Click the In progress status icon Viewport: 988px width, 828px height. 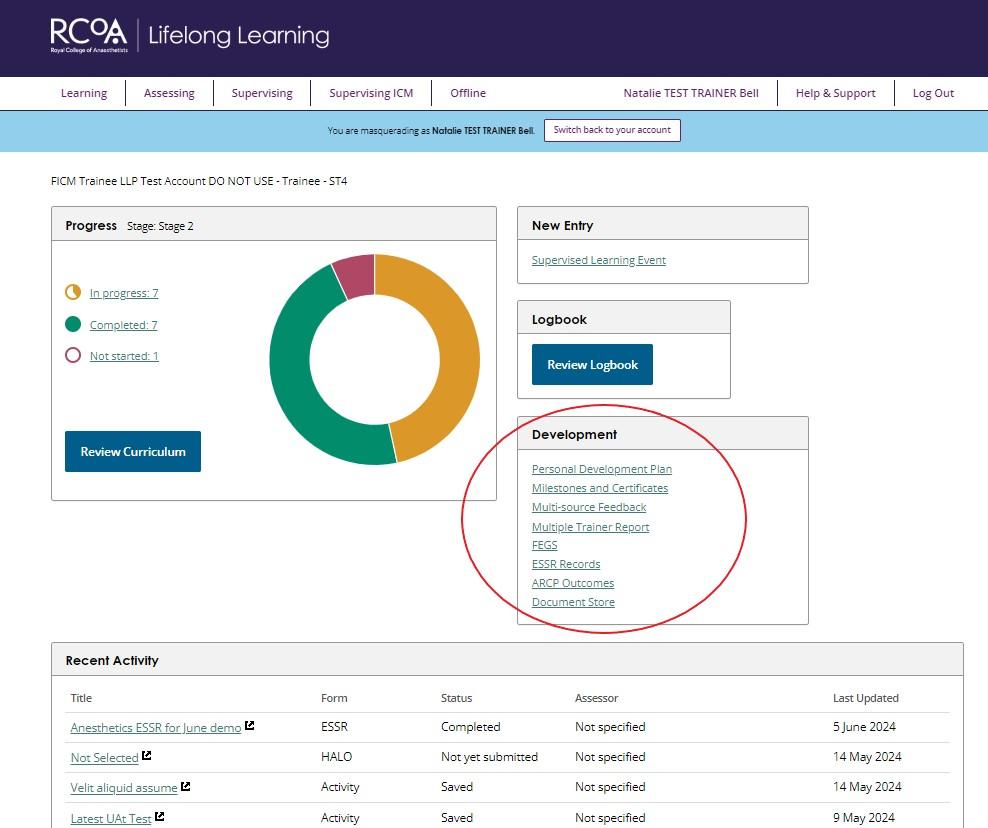[73, 292]
